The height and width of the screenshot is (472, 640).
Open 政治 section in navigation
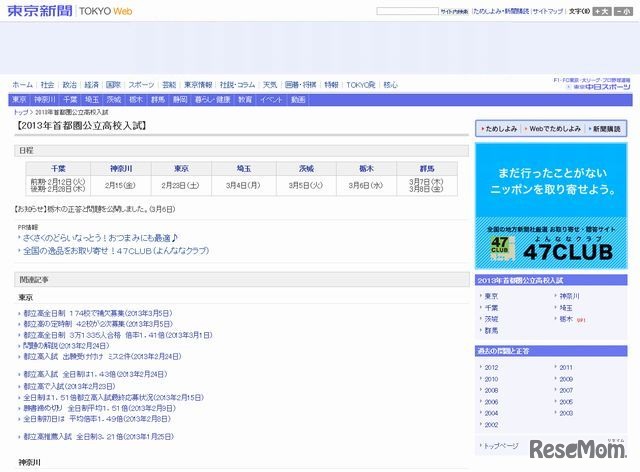tap(69, 85)
